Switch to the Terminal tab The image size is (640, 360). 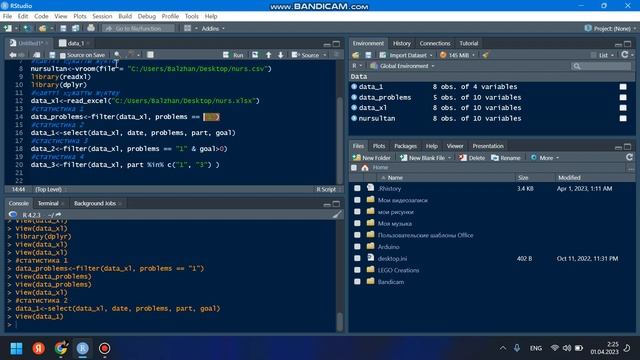click(x=48, y=203)
